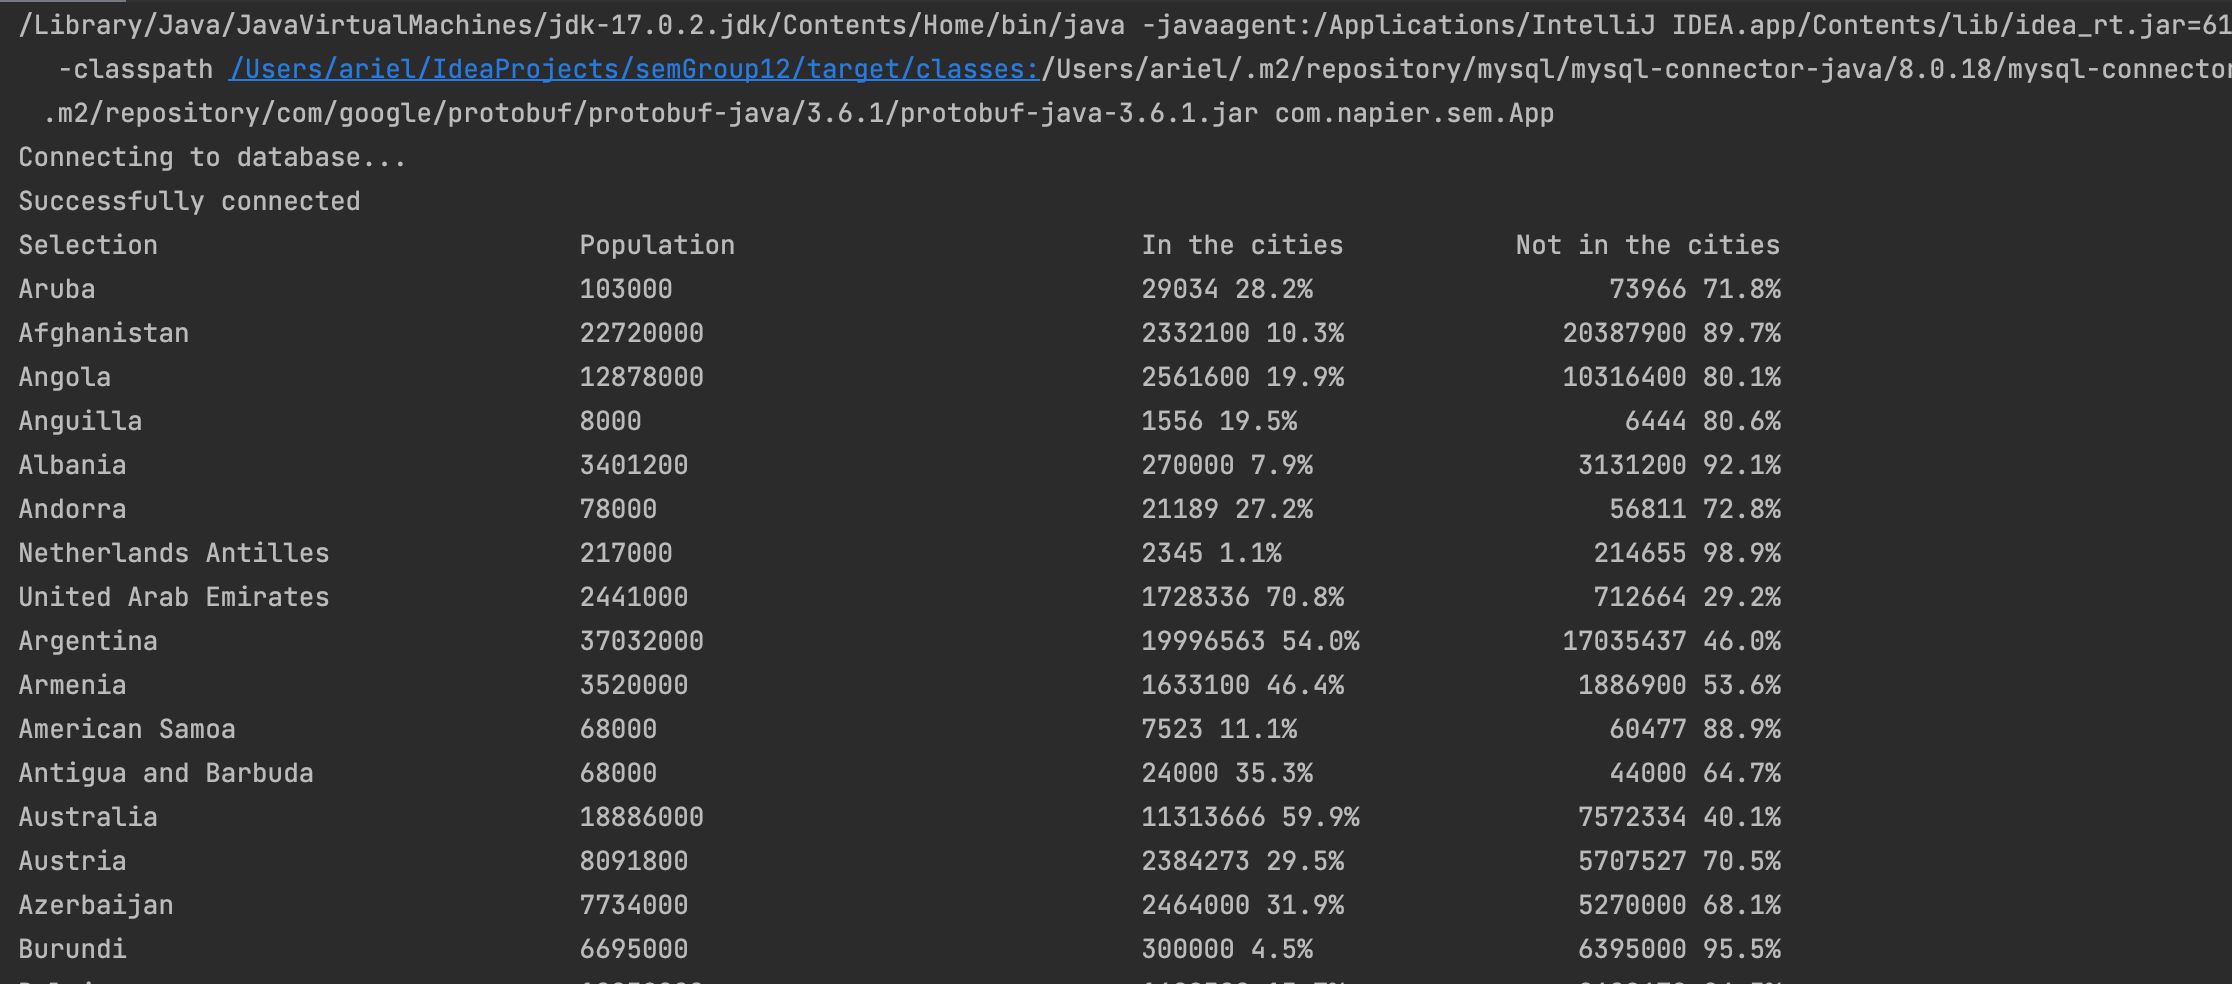
Task: Click the 'In the cities' column header
Action: (1242, 245)
